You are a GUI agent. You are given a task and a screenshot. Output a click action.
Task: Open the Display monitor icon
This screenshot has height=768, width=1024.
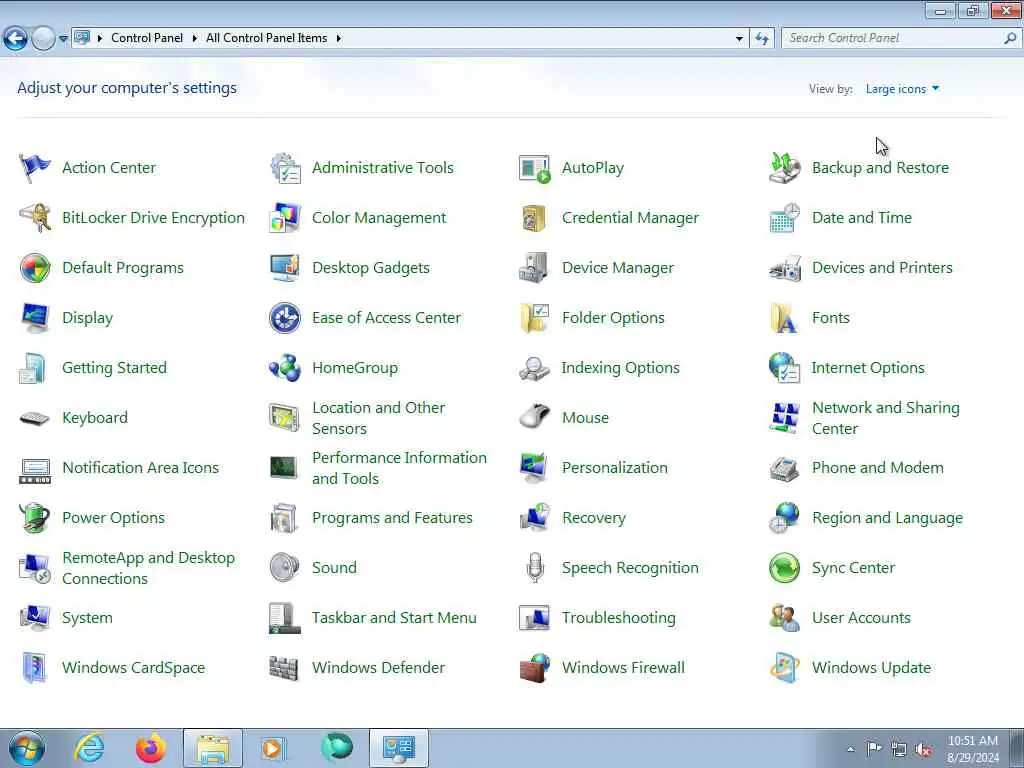(x=35, y=318)
